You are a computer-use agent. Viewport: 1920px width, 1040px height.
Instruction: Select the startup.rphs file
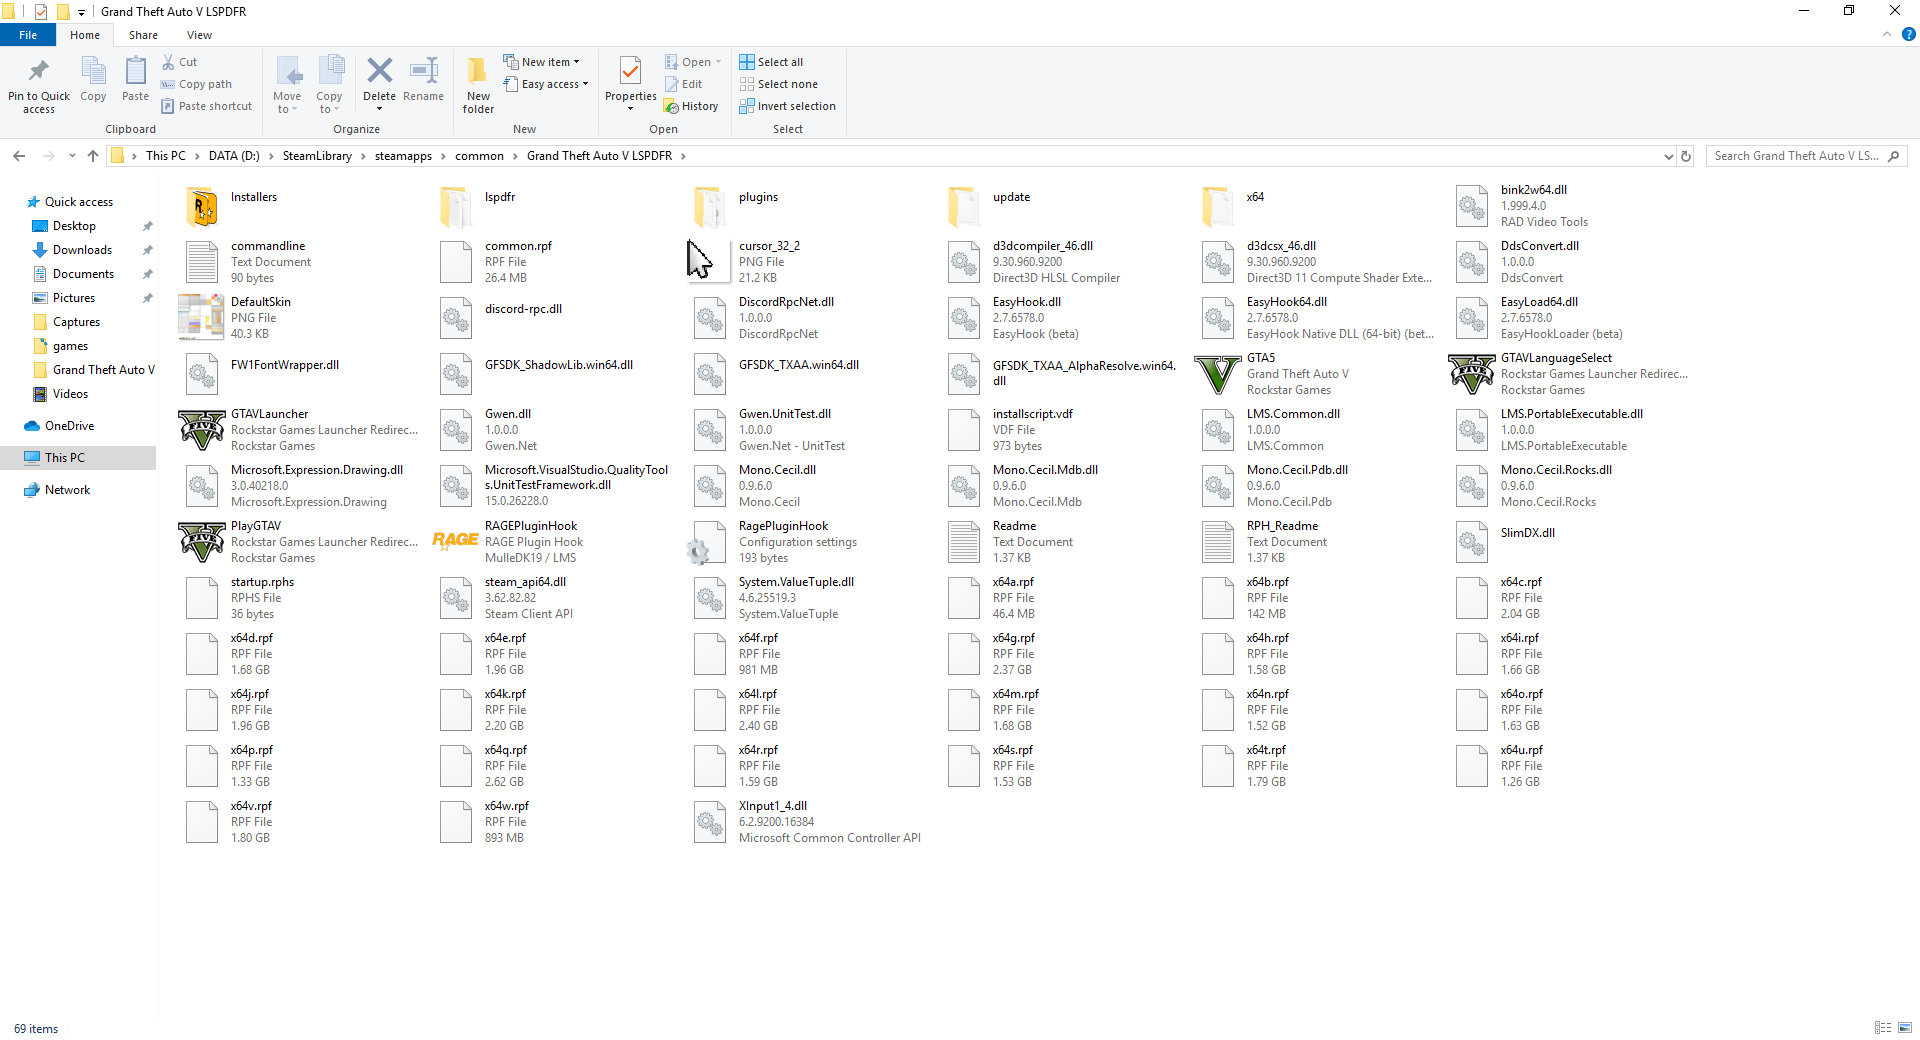(x=240, y=598)
